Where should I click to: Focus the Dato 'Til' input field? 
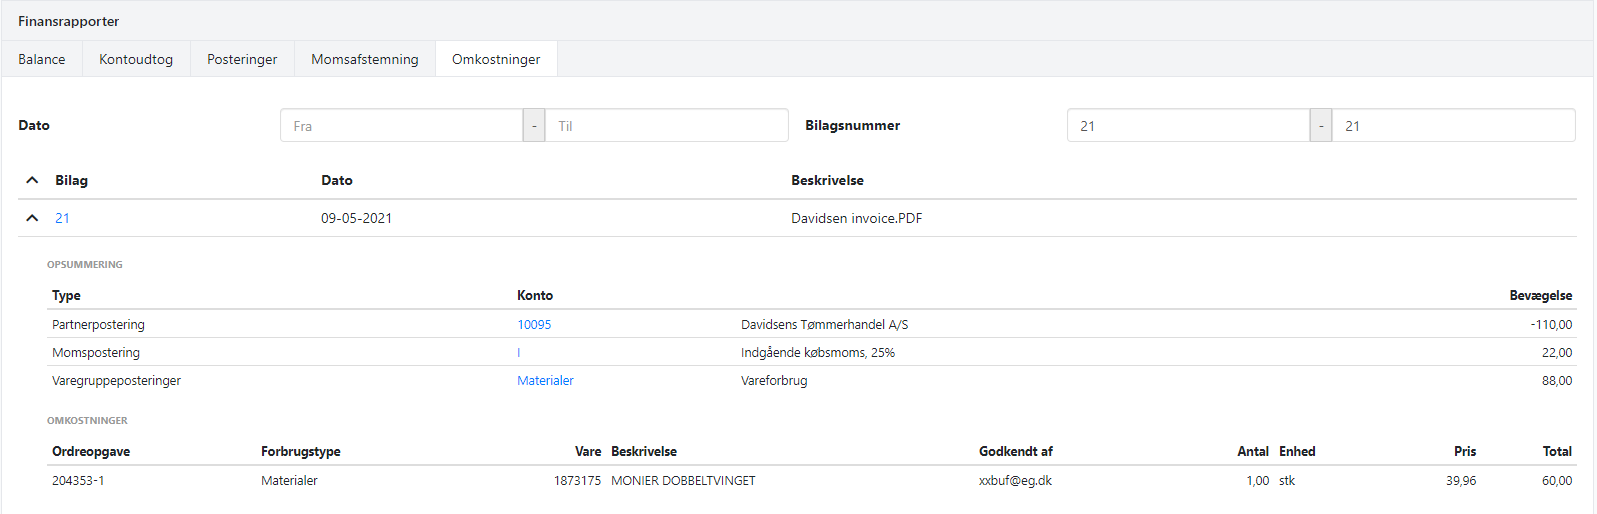666,126
